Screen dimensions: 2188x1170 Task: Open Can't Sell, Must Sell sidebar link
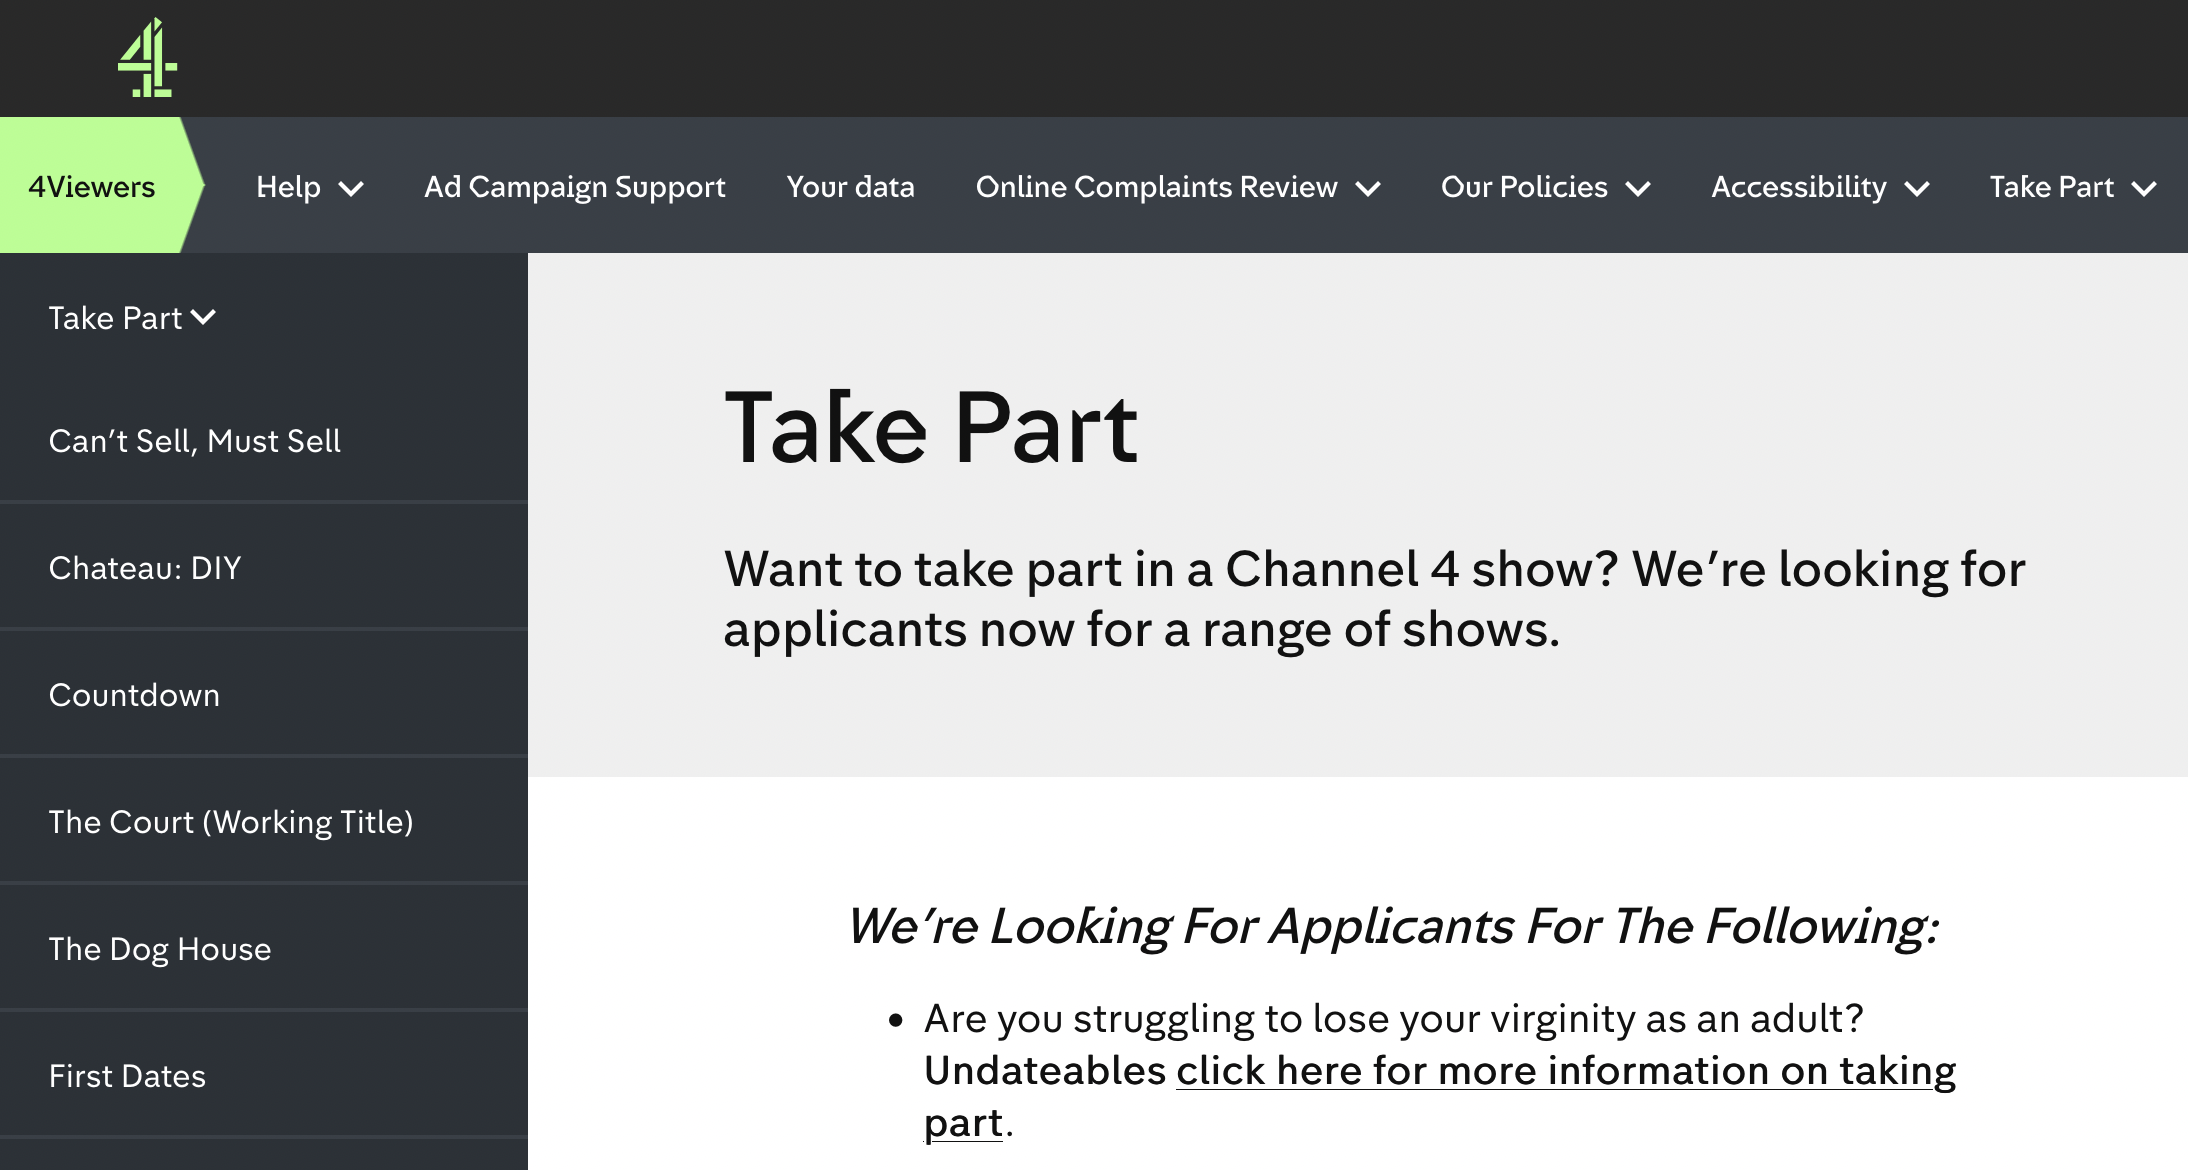(x=195, y=441)
